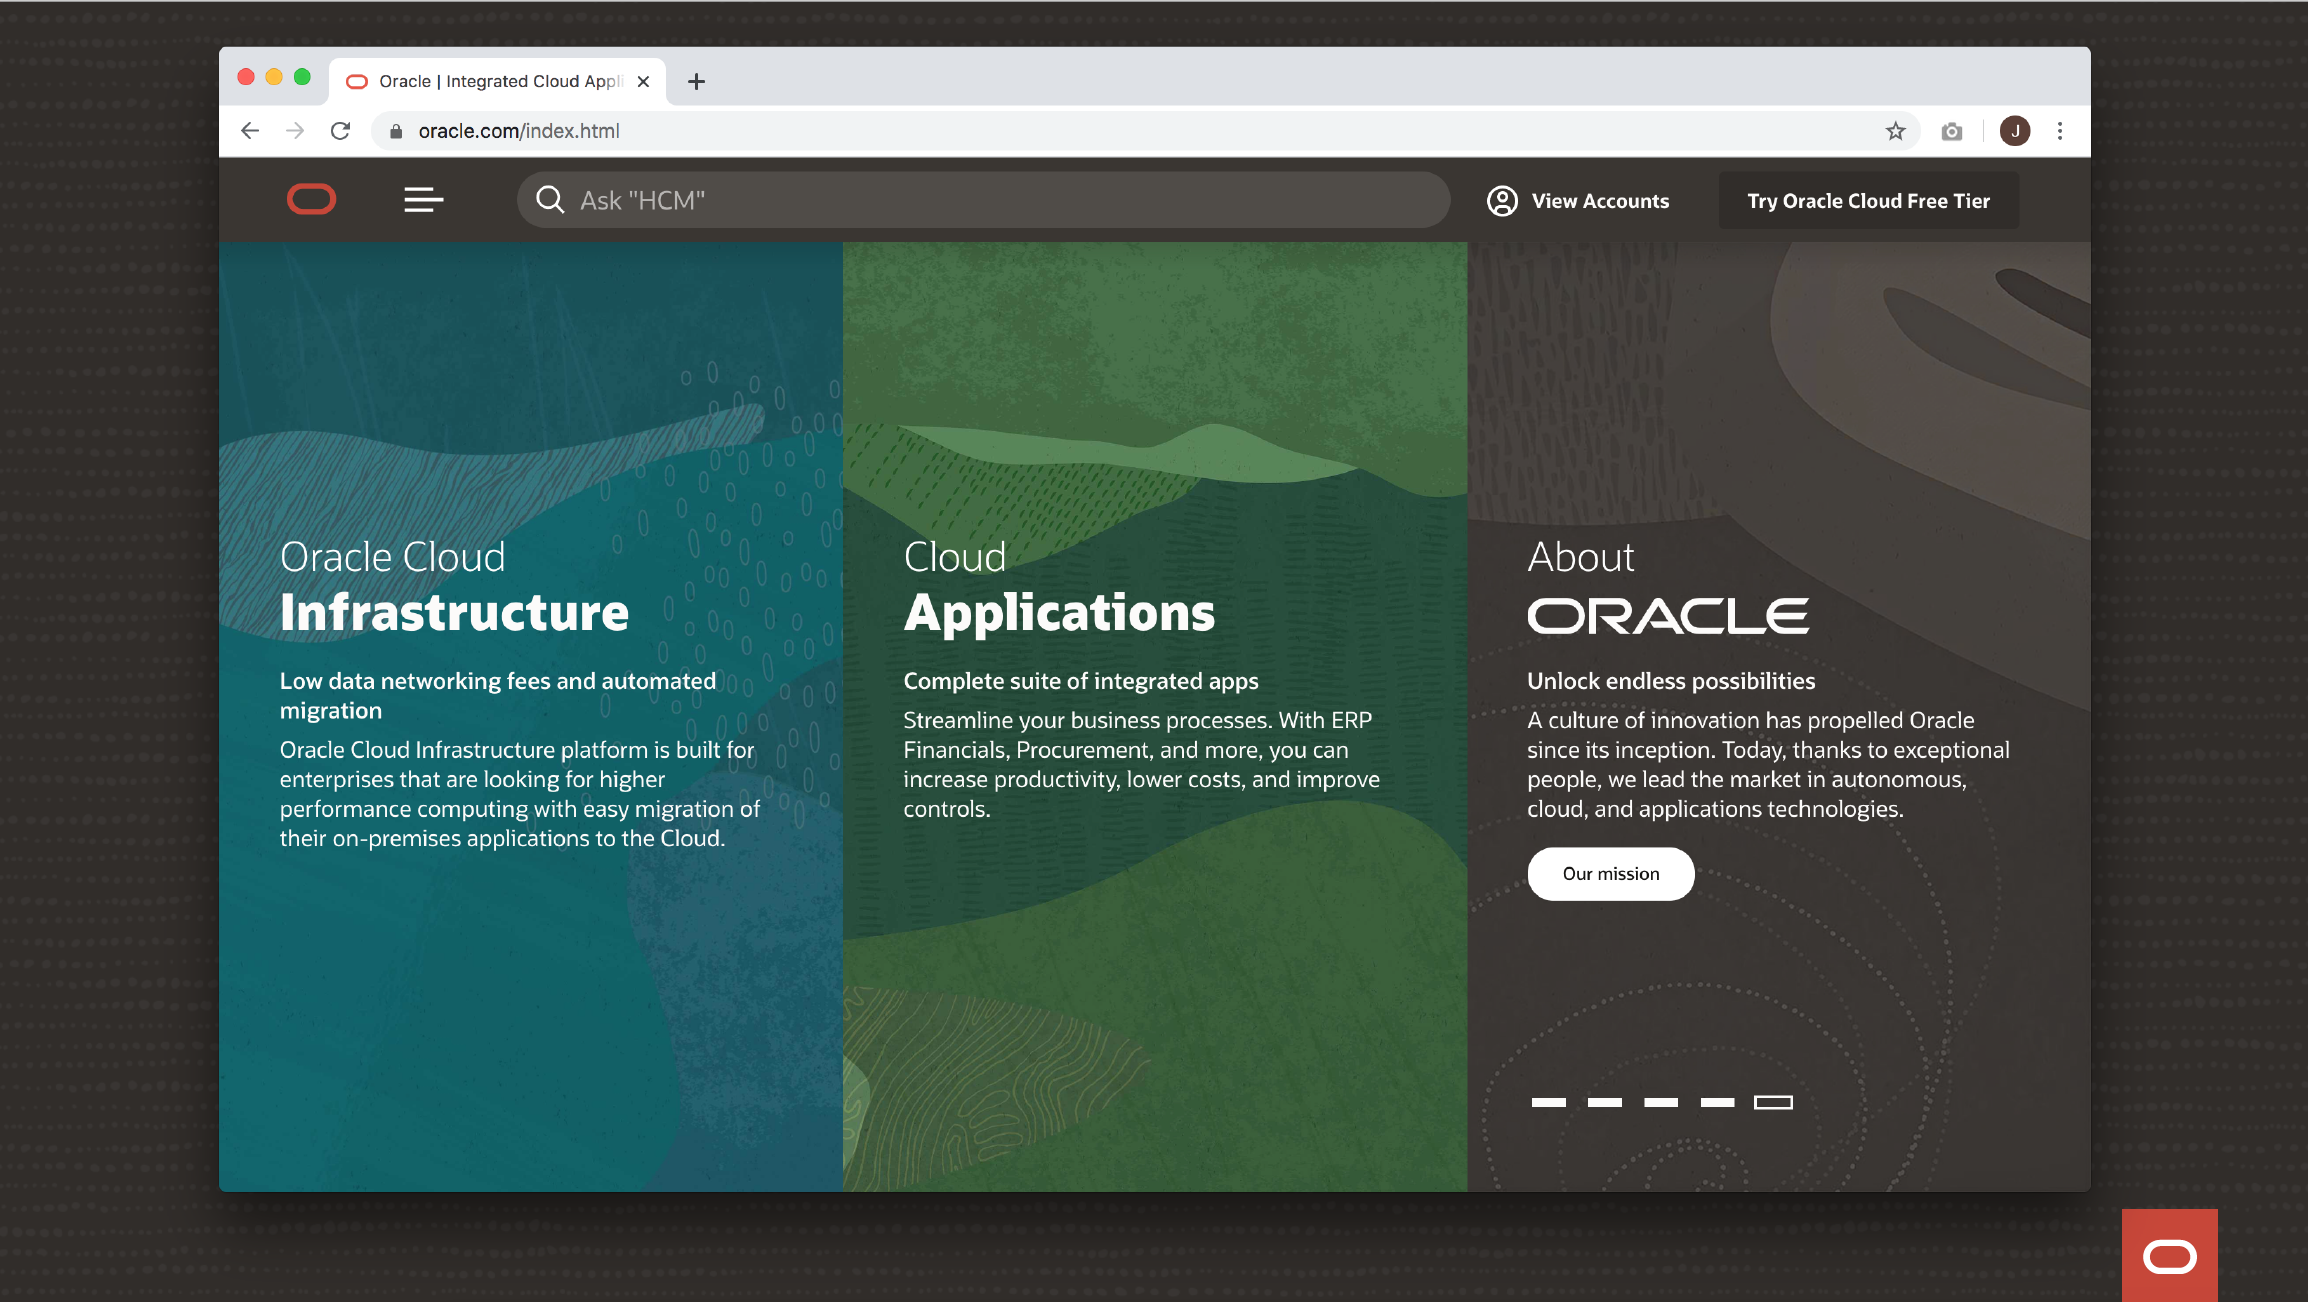Bookmark this page with the star icon
The width and height of the screenshot is (2308, 1302).
pos(1895,131)
